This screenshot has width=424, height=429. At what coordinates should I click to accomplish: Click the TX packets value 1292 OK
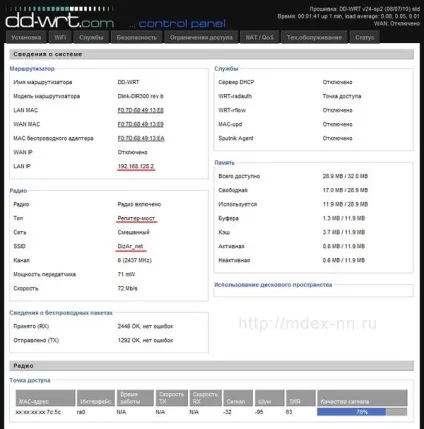click(145, 340)
